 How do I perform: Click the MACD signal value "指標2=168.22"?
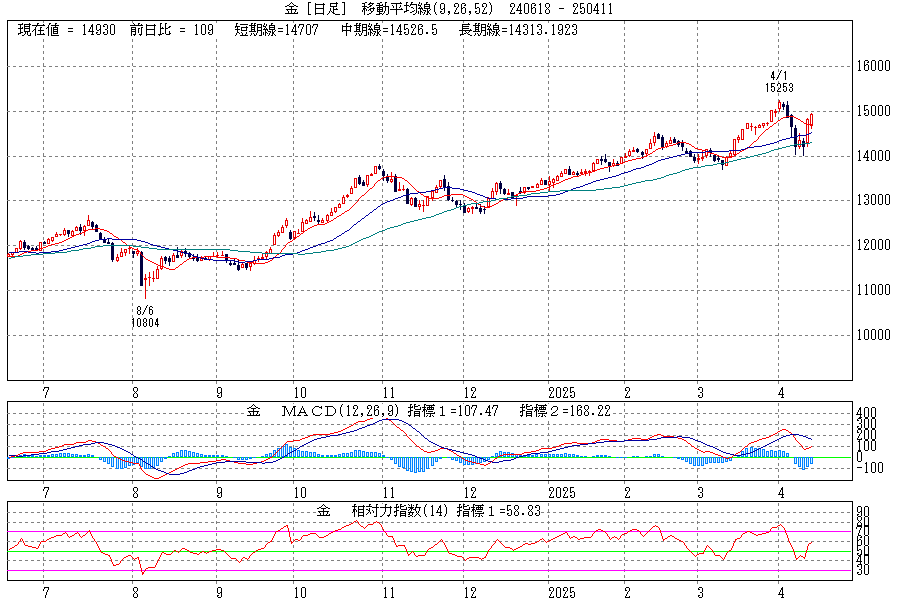click(x=565, y=411)
